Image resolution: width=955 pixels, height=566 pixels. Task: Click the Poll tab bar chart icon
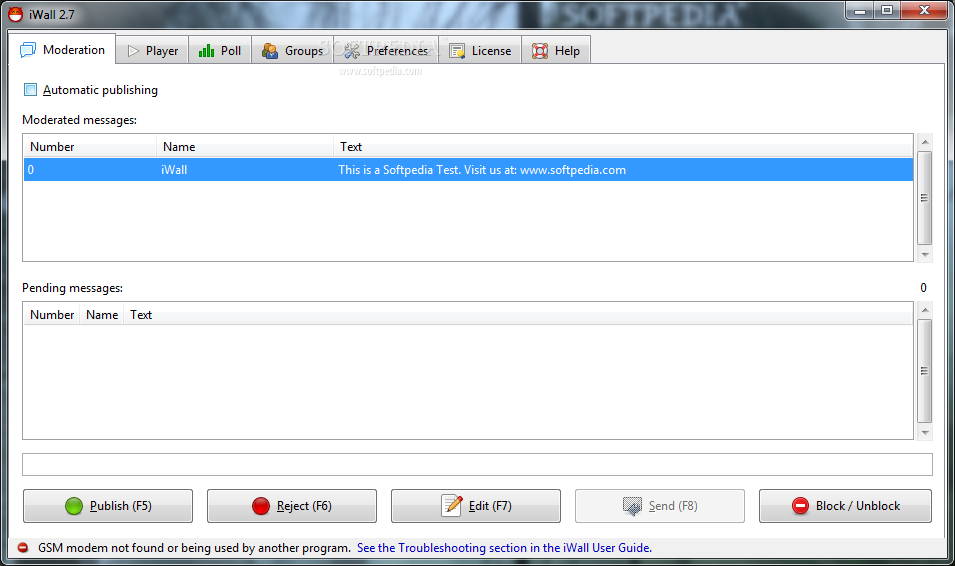[206, 51]
